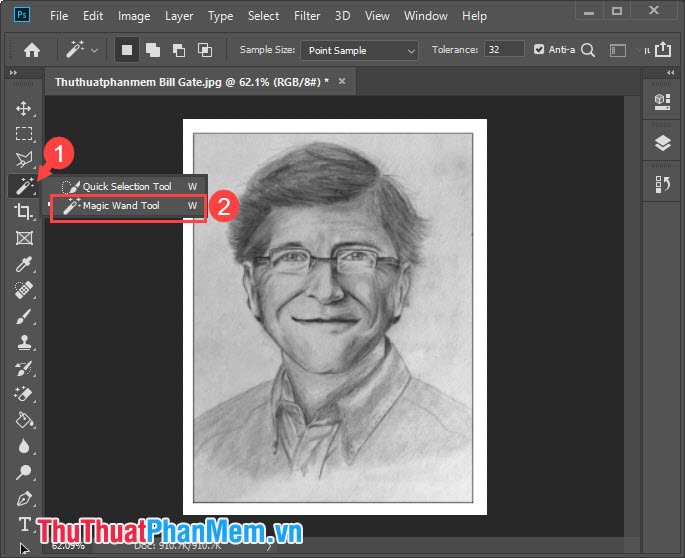Click the Home icon in options bar
This screenshot has width=685, height=558.
(31, 50)
